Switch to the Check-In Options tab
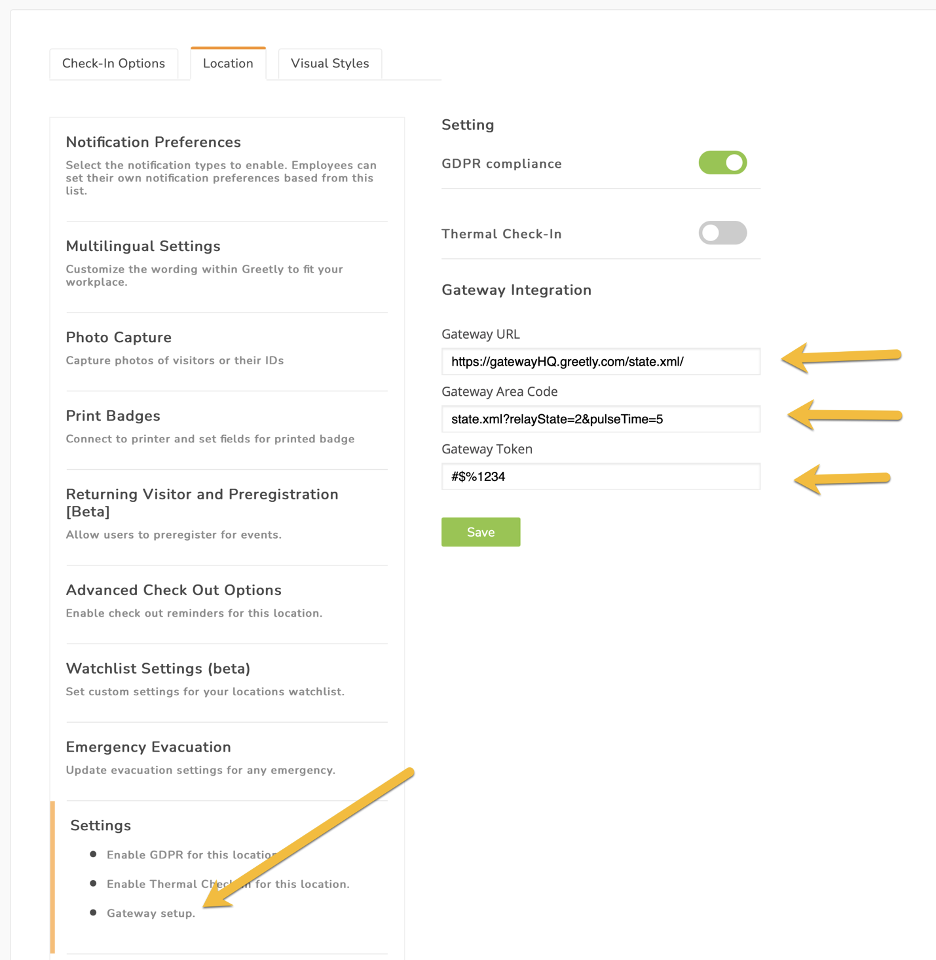 point(113,64)
